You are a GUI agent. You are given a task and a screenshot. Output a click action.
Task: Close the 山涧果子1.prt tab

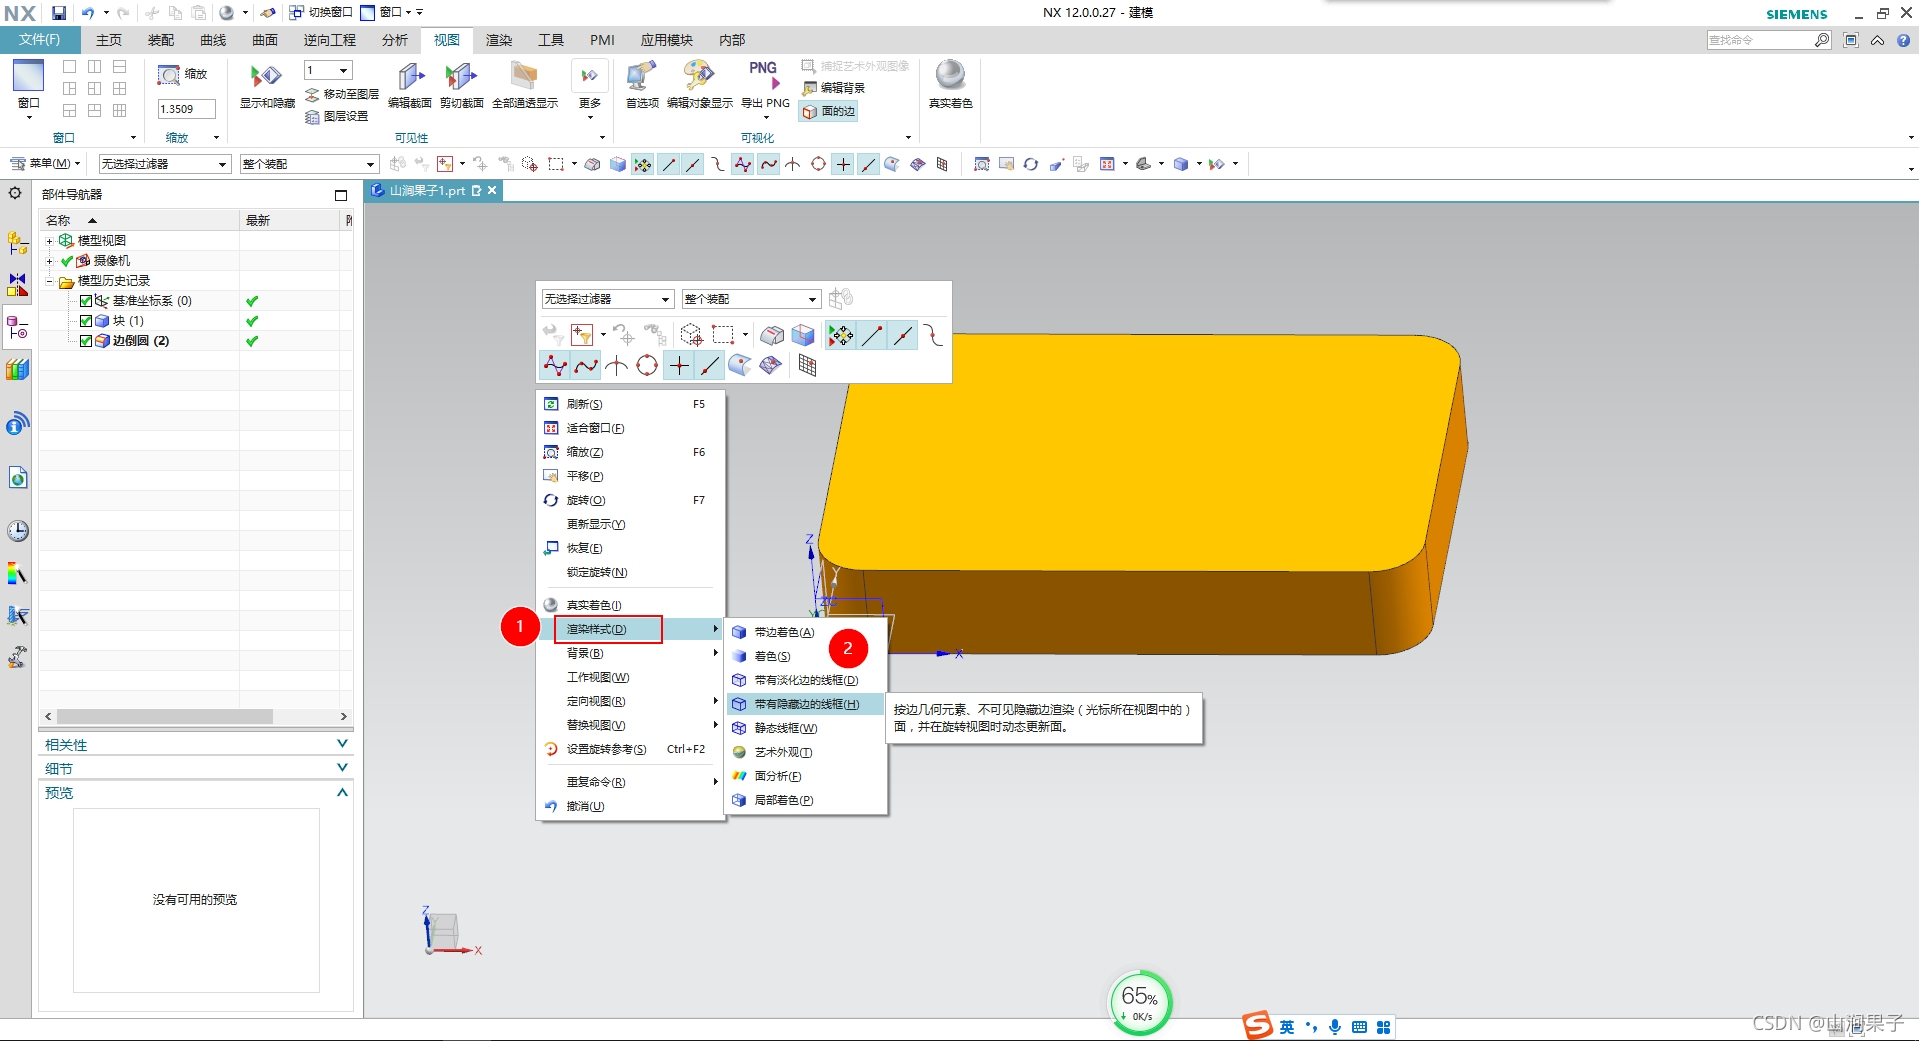[x=492, y=190]
